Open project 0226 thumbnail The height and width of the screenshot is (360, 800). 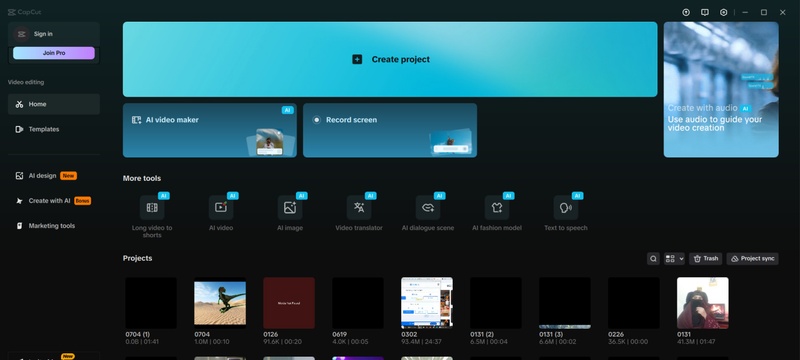click(x=634, y=303)
